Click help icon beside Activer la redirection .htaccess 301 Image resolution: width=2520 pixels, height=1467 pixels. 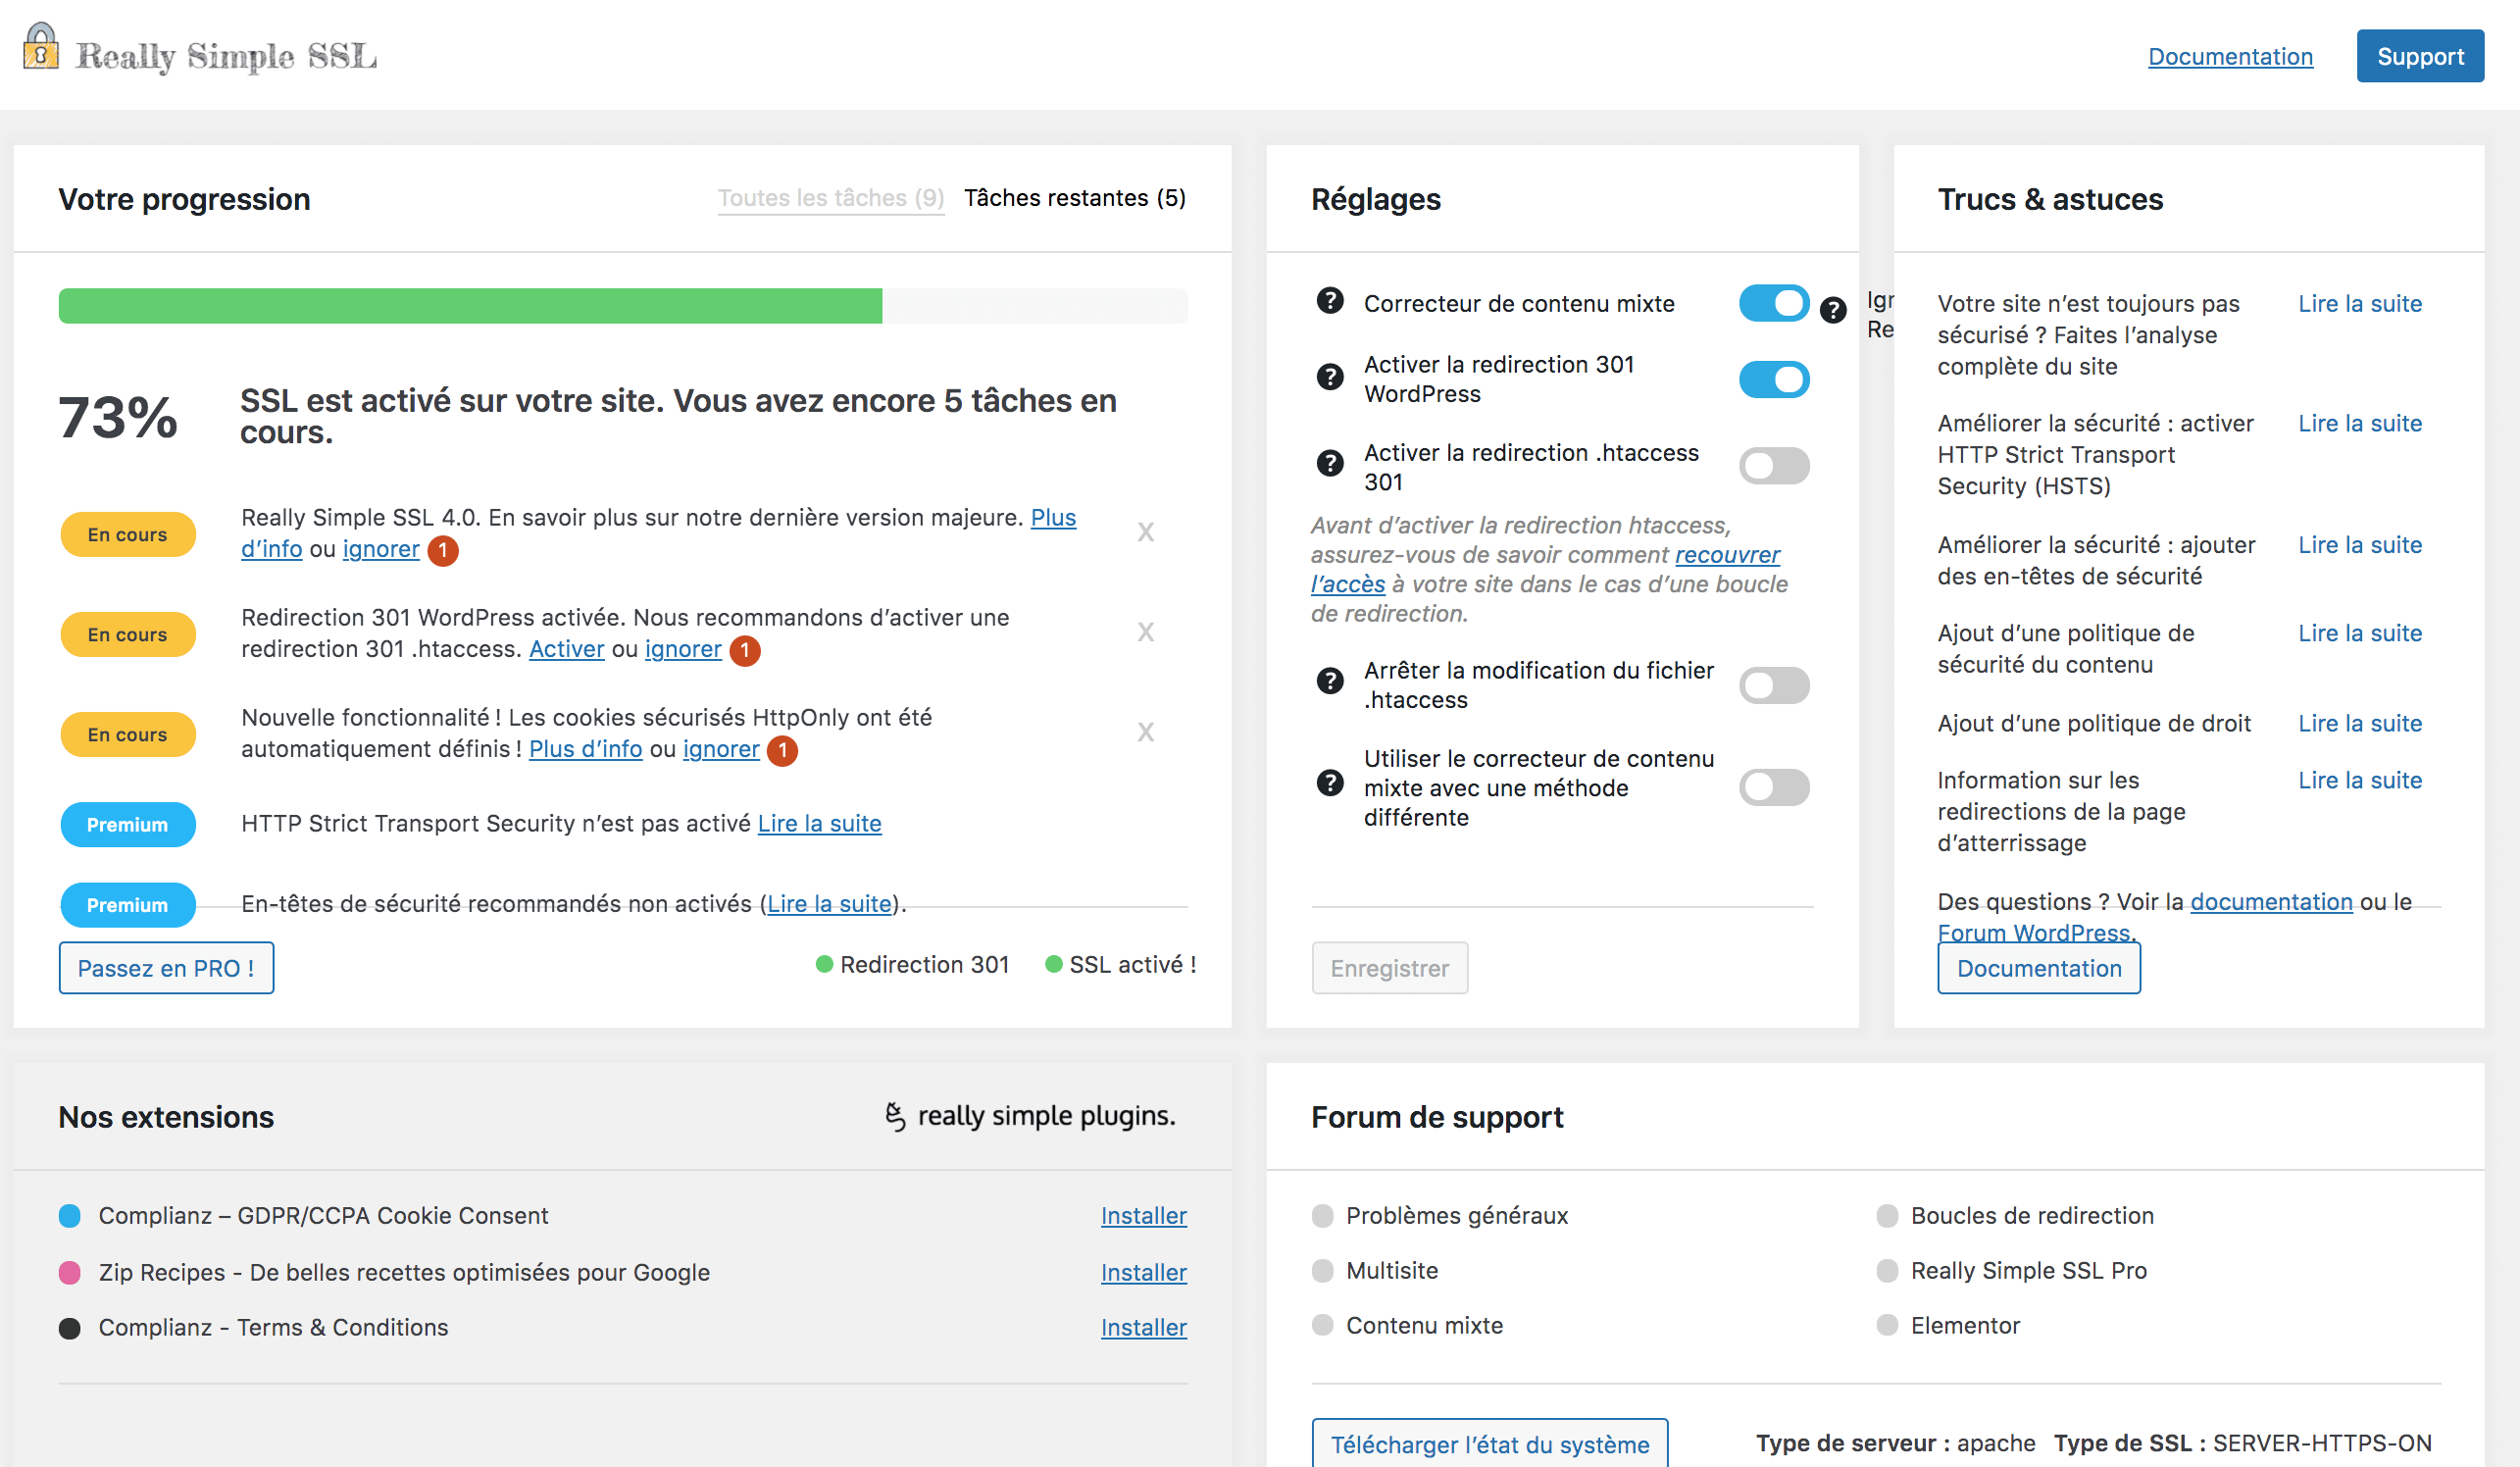tap(1331, 463)
